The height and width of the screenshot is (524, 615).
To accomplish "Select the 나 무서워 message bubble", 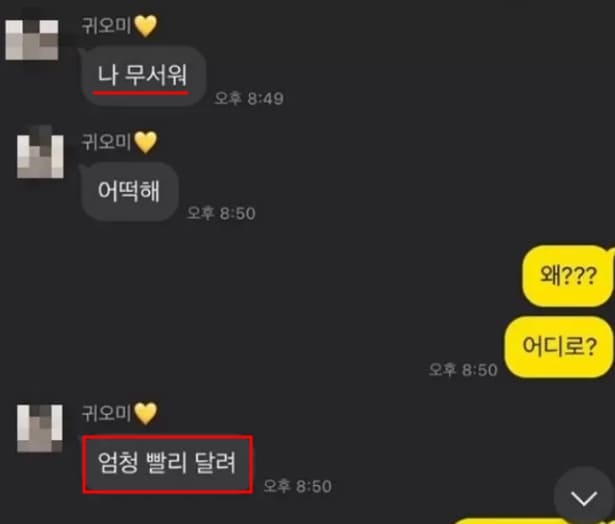I will point(143,76).
